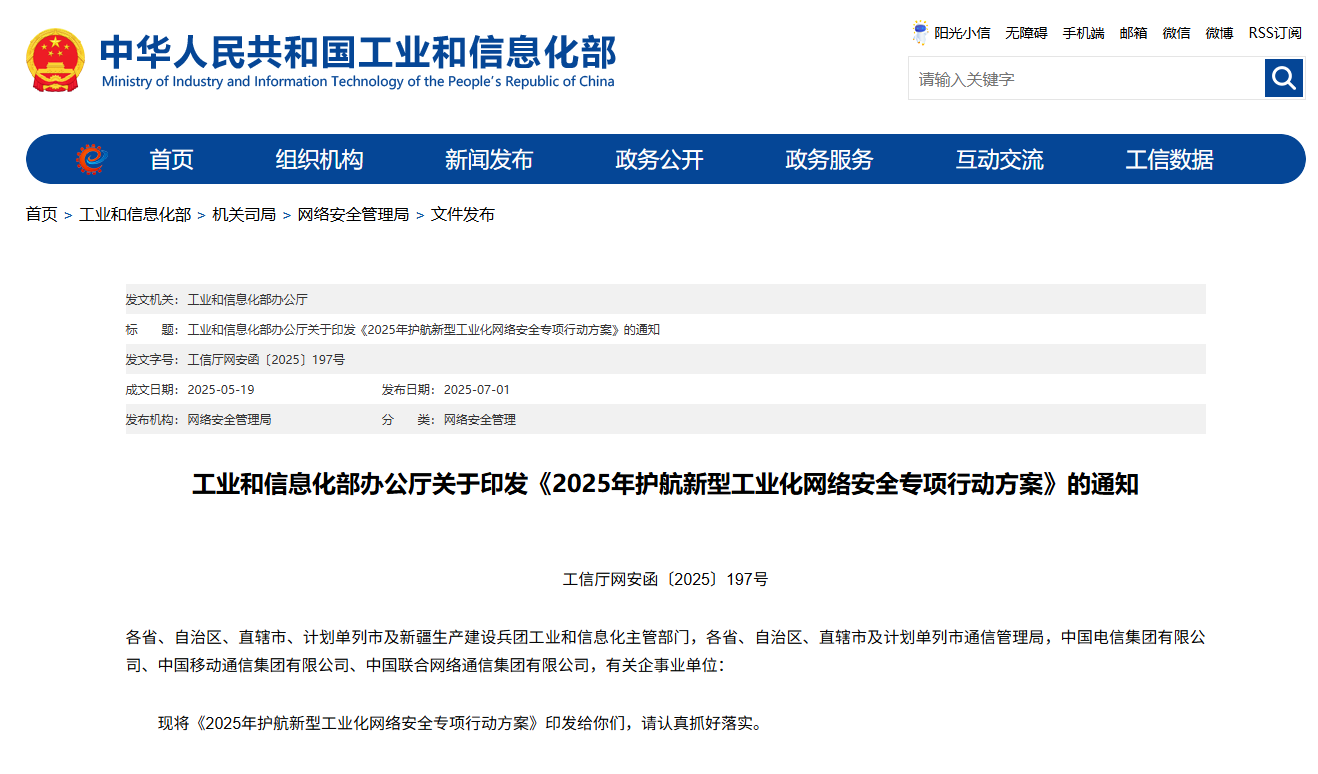This screenshot has height=774, width=1318.
Task: Open the 工信数据 menu
Action: [x=1169, y=158]
